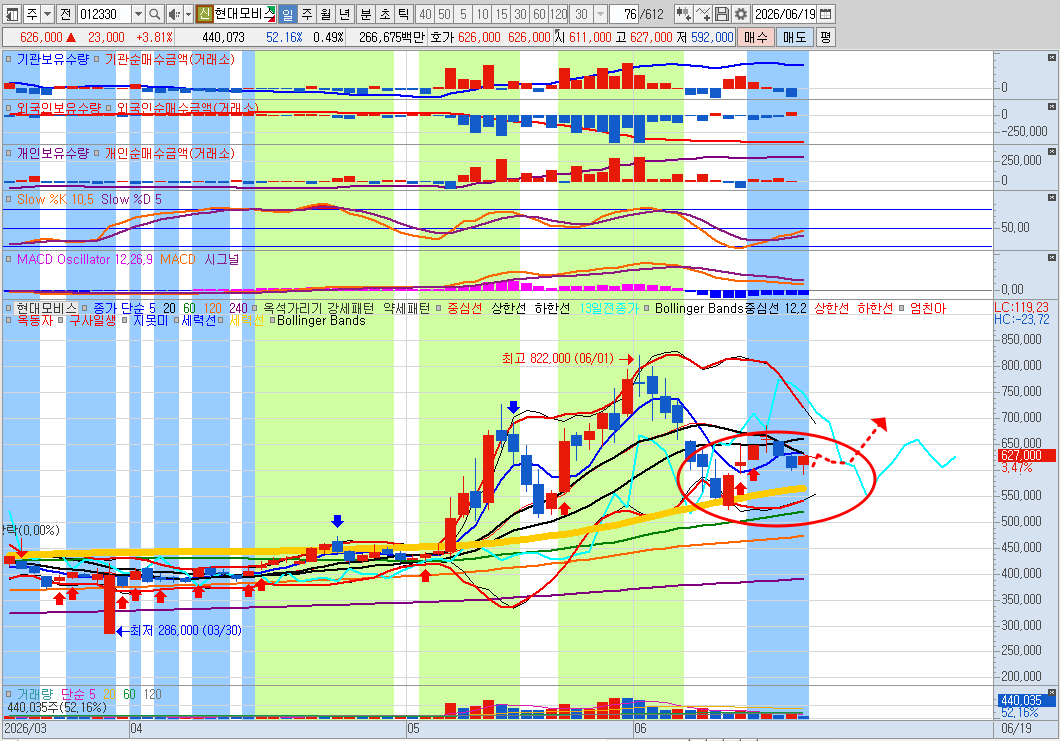Close the 외국인보유수량 indicator panel
This screenshot has height=741, width=1060.
click(x=1051, y=106)
